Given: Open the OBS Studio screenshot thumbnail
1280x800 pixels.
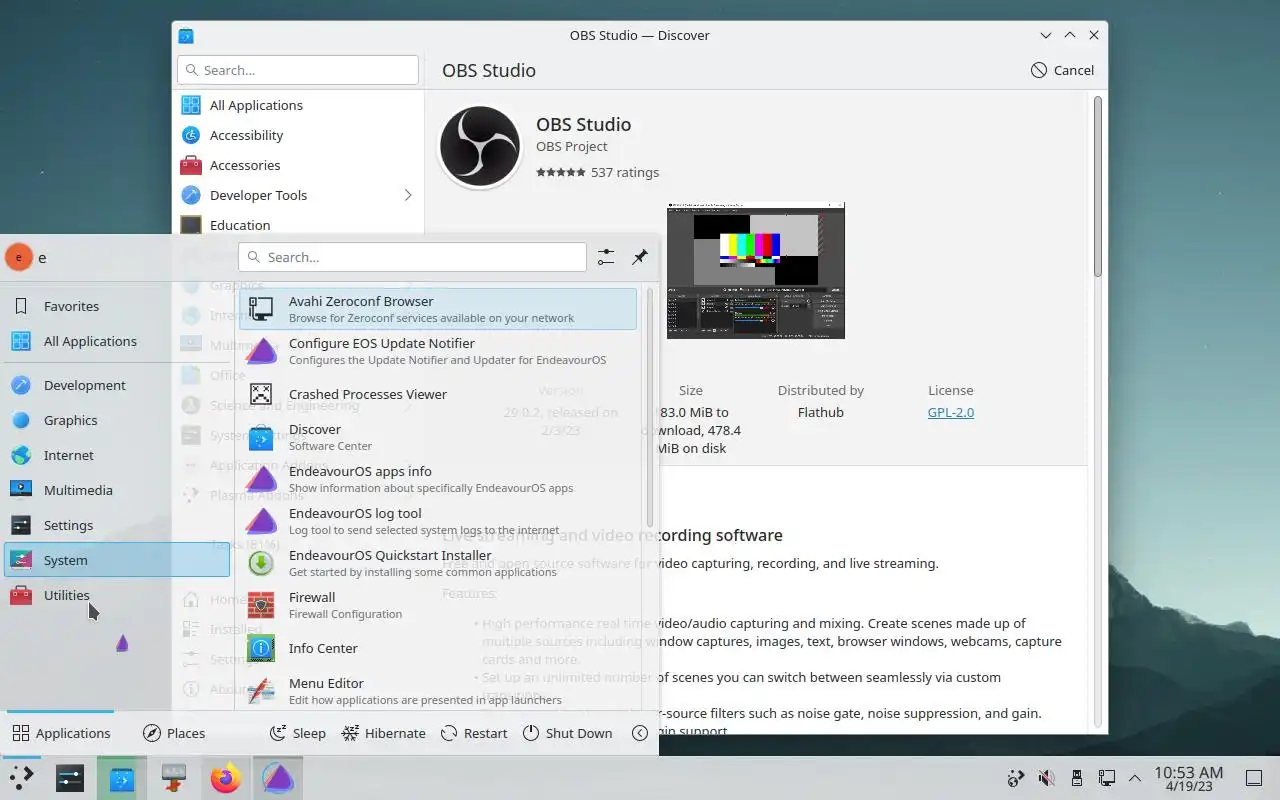Looking at the screenshot, I should pos(756,271).
